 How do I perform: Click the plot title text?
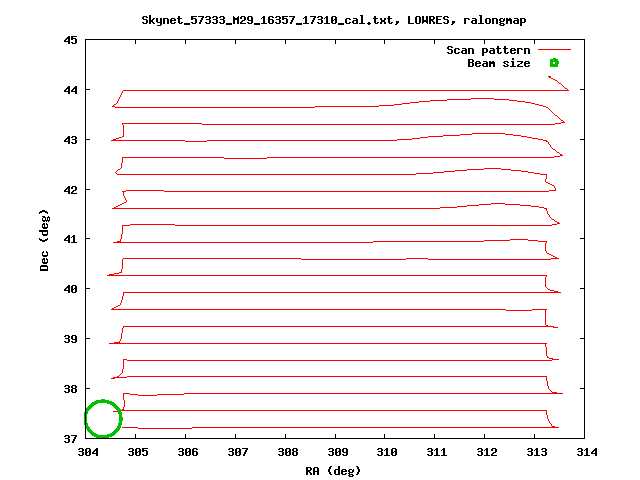(x=333, y=20)
